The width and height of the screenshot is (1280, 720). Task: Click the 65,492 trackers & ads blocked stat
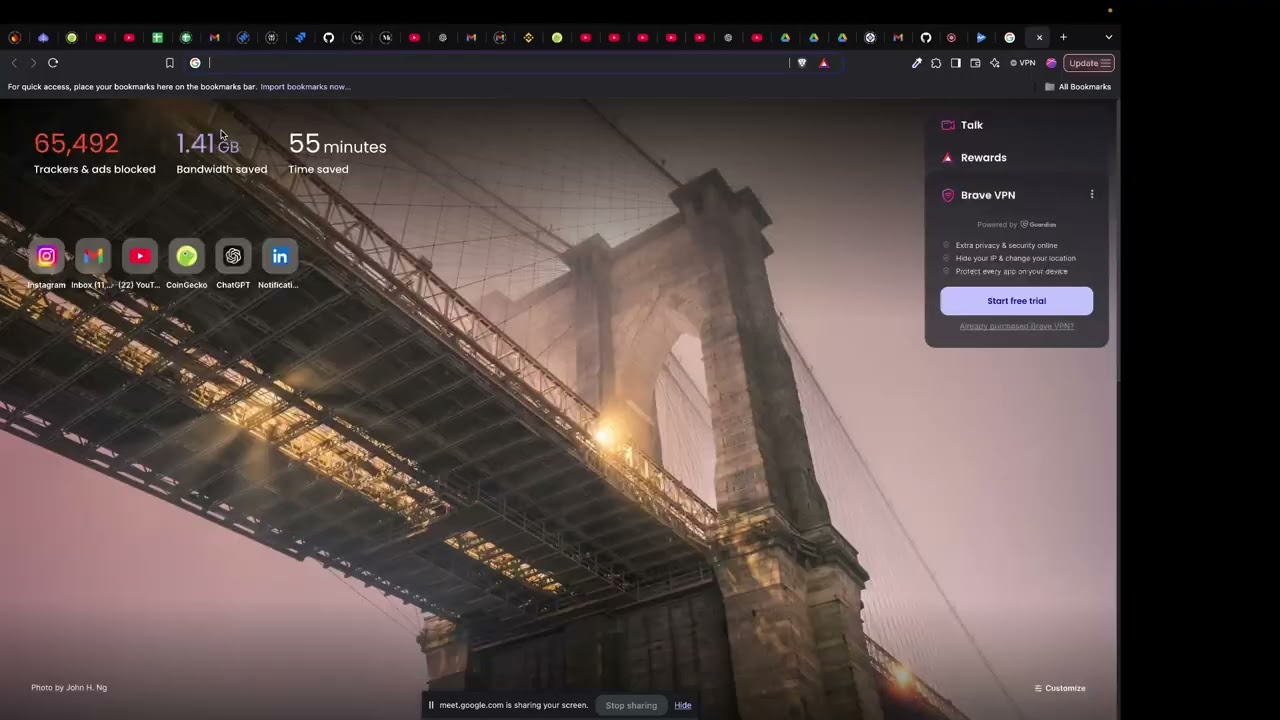click(94, 153)
